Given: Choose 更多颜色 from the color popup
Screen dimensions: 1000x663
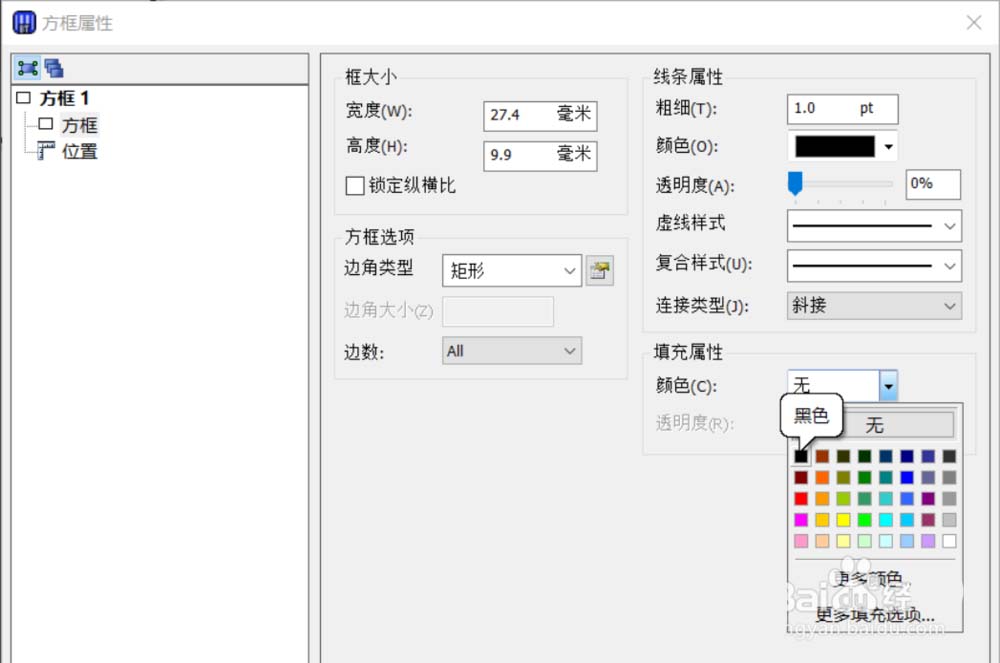Looking at the screenshot, I should click(x=868, y=578).
